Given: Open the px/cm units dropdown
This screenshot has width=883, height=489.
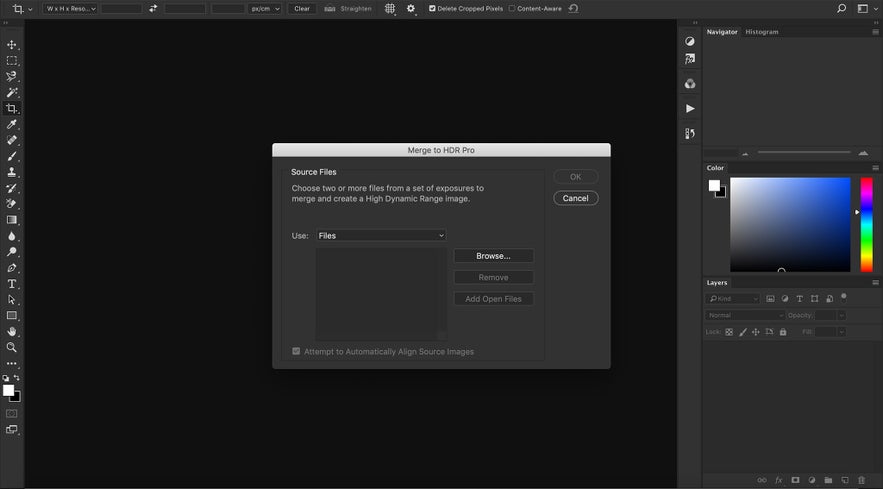Looking at the screenshot, I should tap(265, 8).
